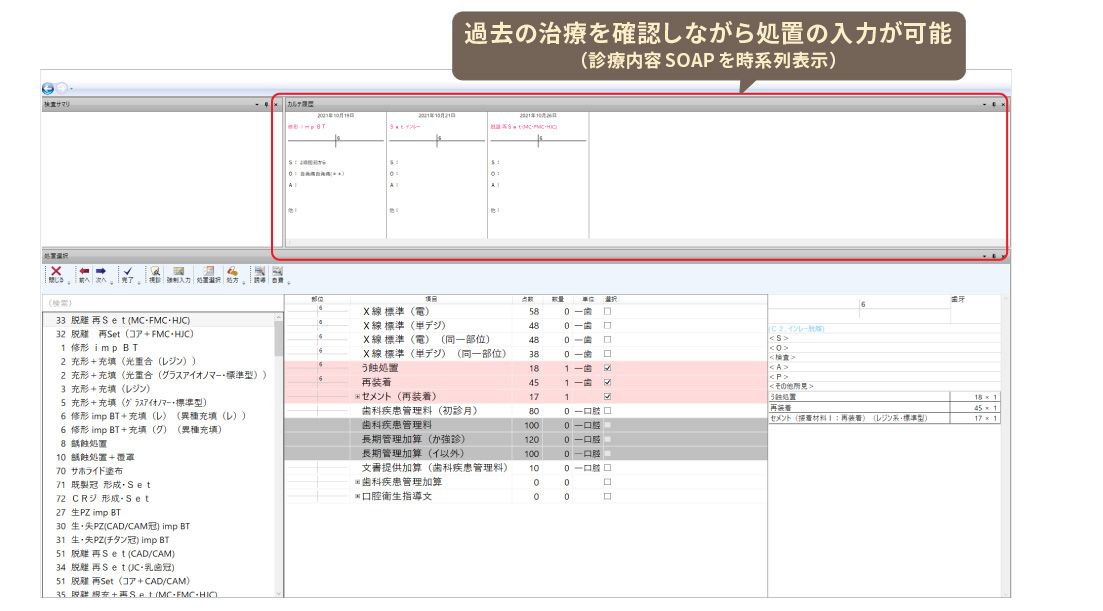This screenshot has height=611, width=1103.
Task: Open the 処方 prescription icon
Action: pyautogui.click(x=232, y=271)
